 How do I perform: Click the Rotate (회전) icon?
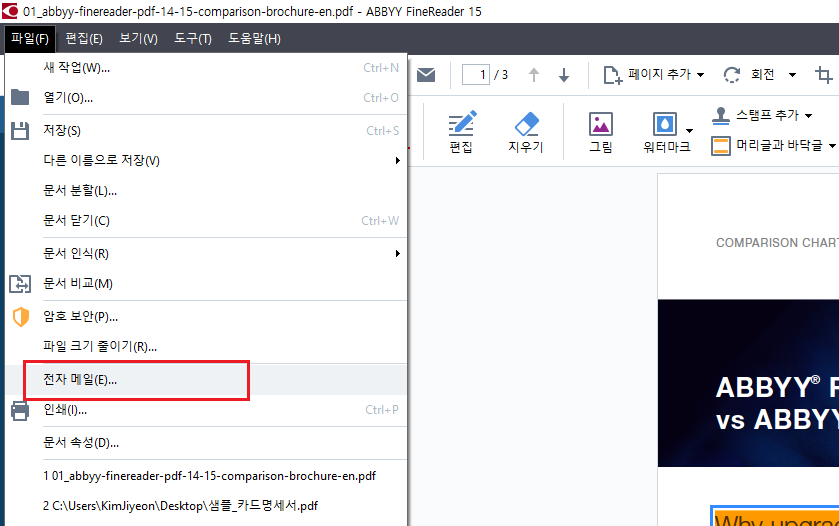tap(732, 75)
